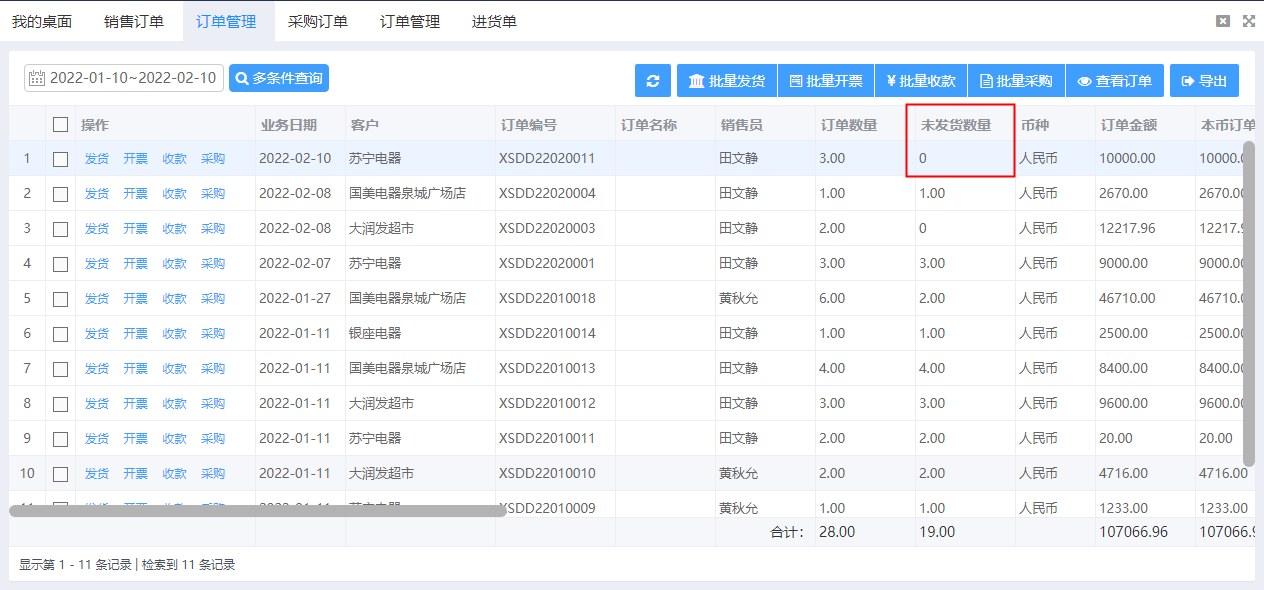
Task: Click 导出 export button
Action: click(x=1204, y=81)
